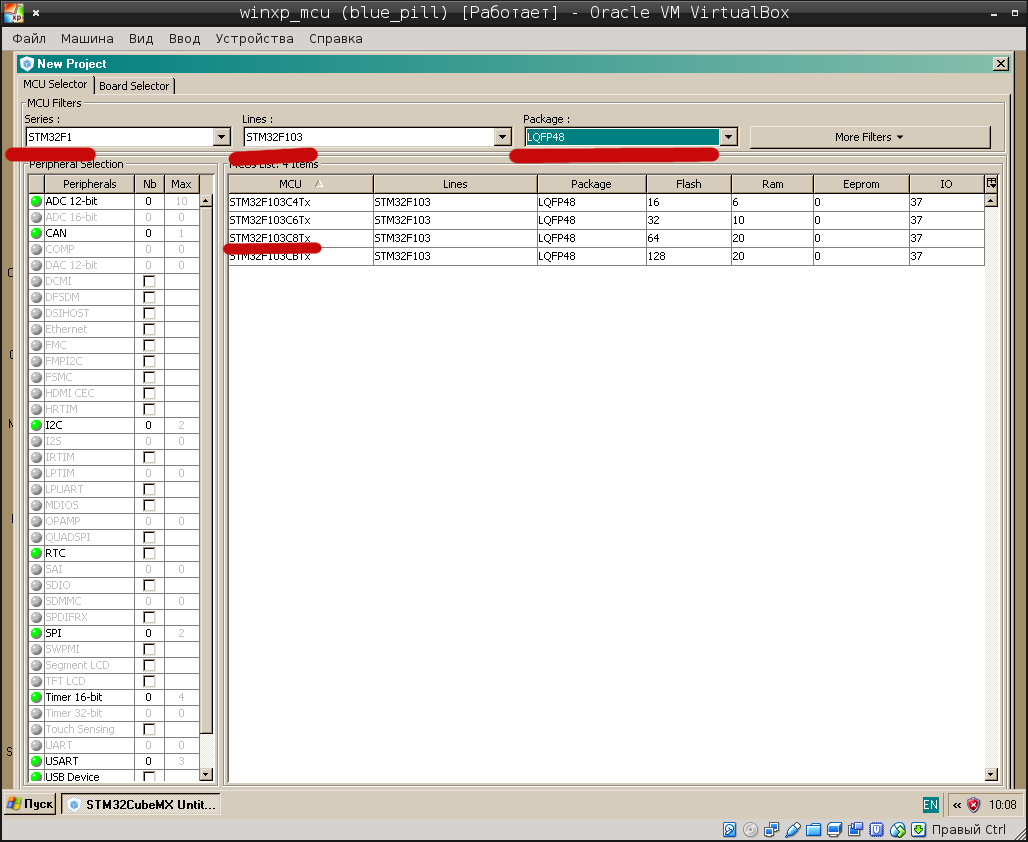Click the VirtualBox shared folders status icon
The image size is (1028, 842).
tap(813, 830)
